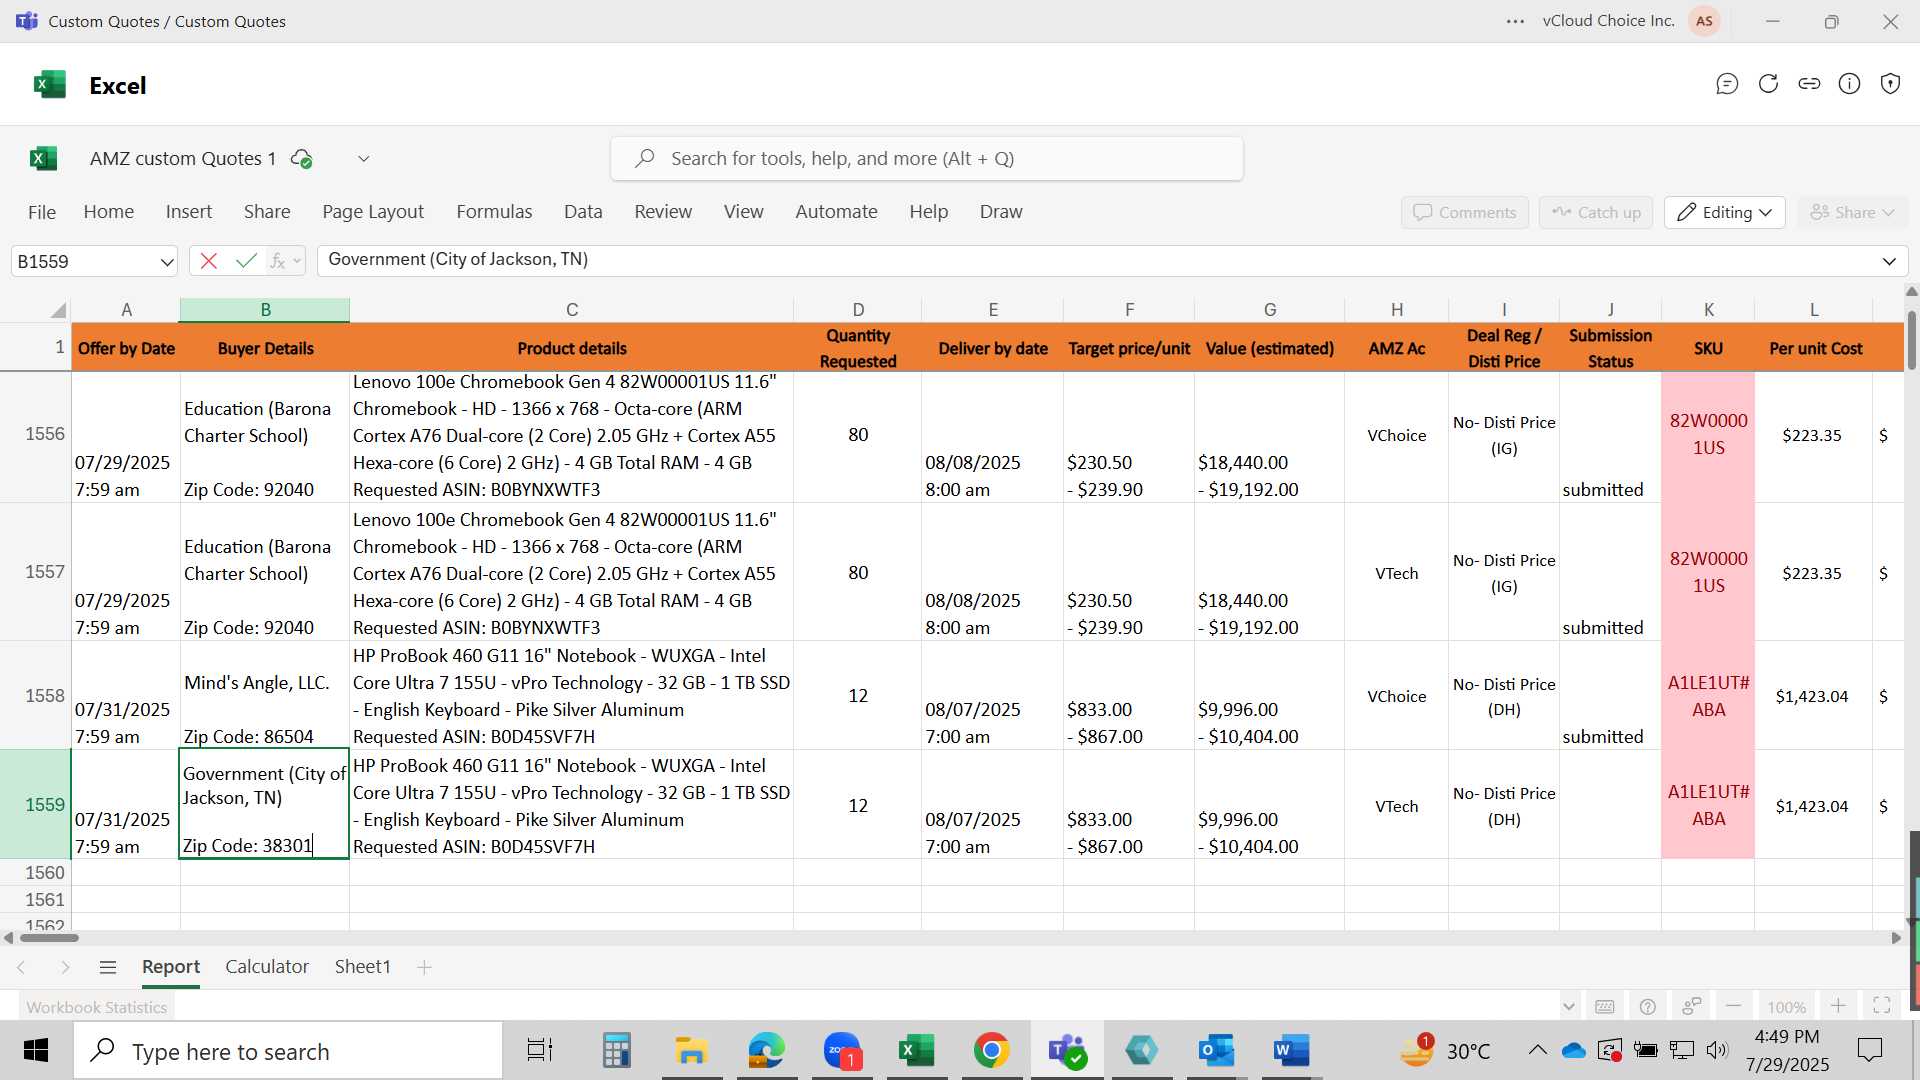The height and width of the screenshot is (1080, 1920).
Task: Open the Automate ribbon tab
Action: [836, 212]
